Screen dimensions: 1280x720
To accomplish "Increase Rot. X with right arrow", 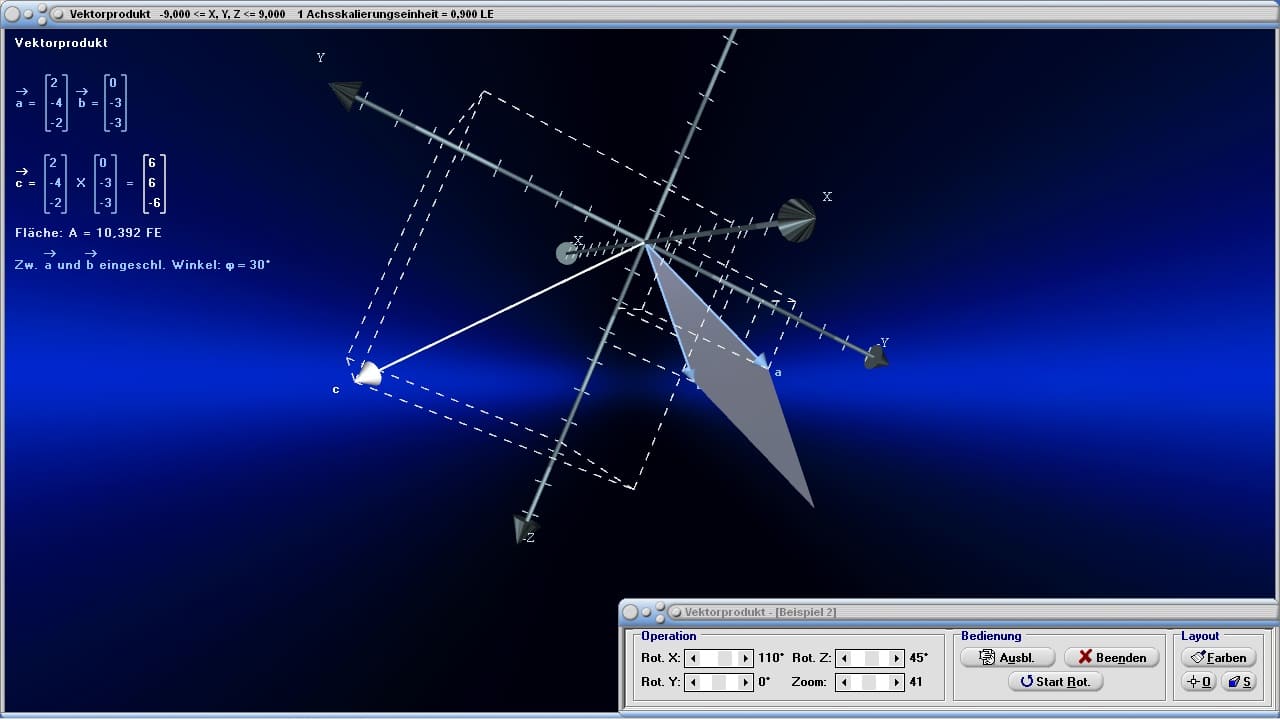I will click(x=746, y=658).
